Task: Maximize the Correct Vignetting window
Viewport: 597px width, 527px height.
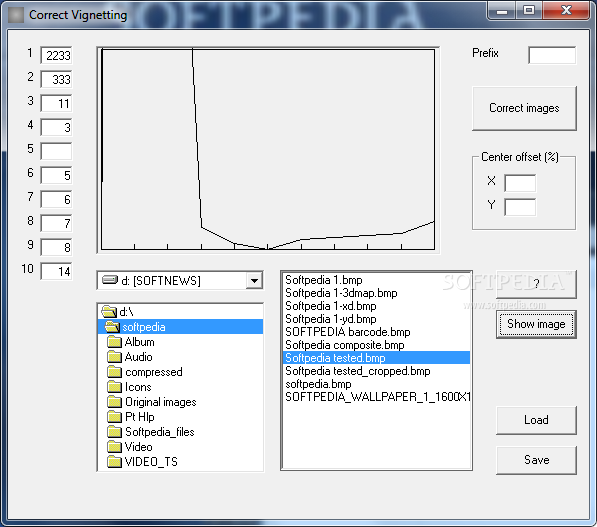Action: [x=529, y=10]
